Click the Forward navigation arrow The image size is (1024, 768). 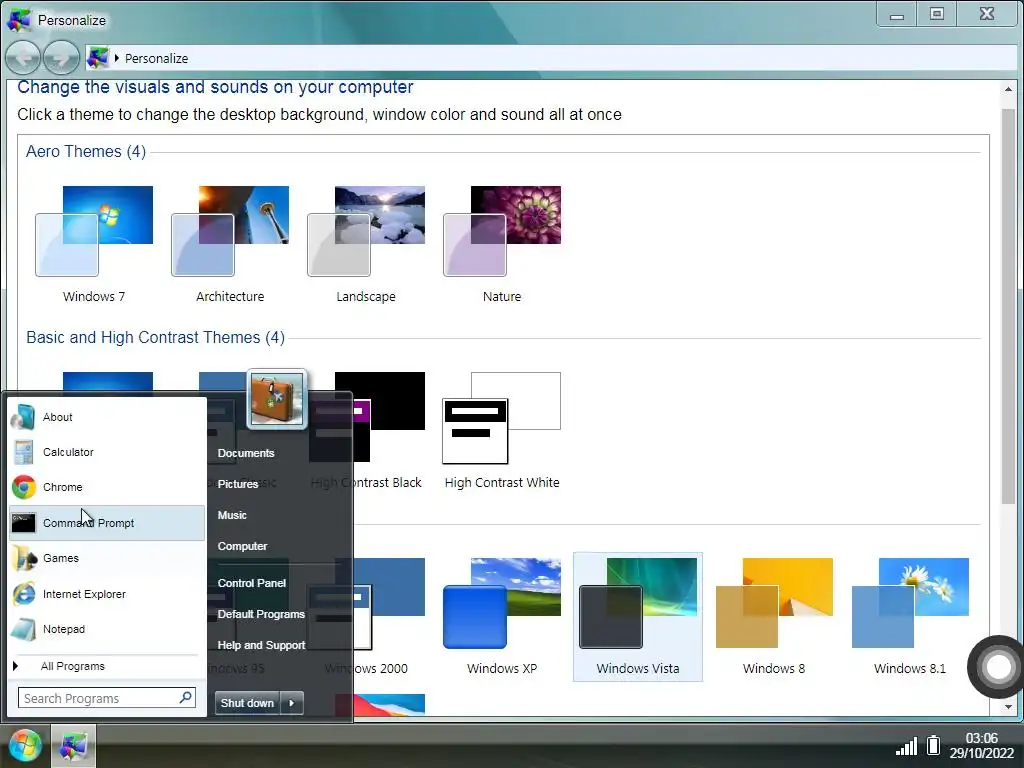(x=61, y=58)
